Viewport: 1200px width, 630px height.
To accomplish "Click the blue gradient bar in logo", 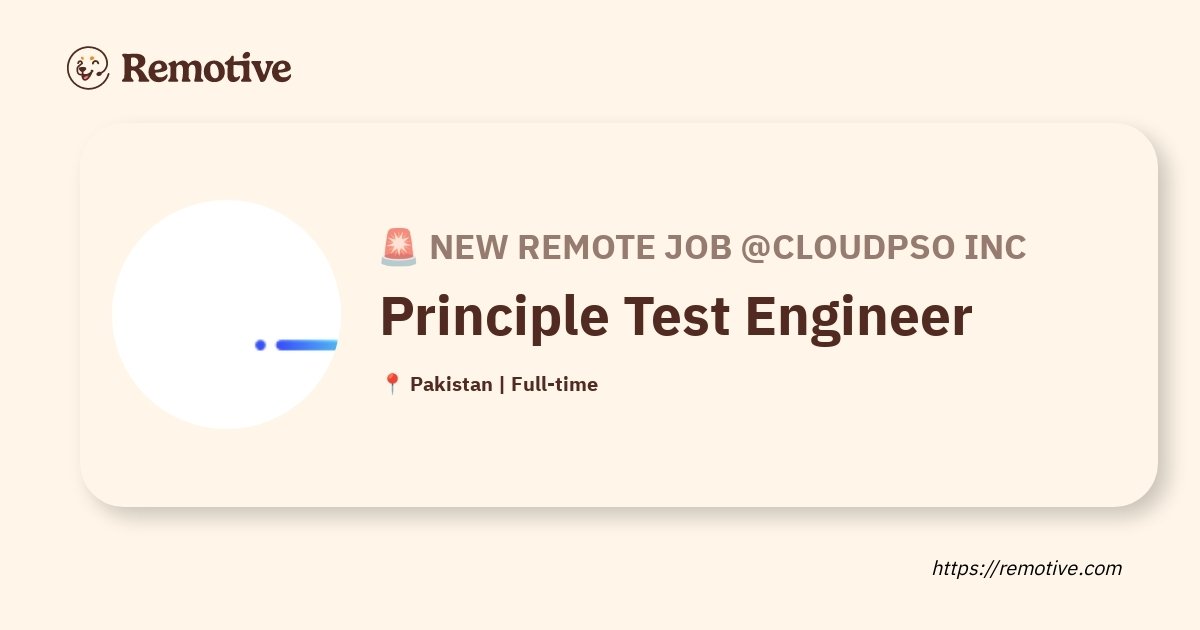I will click(306, 345).
